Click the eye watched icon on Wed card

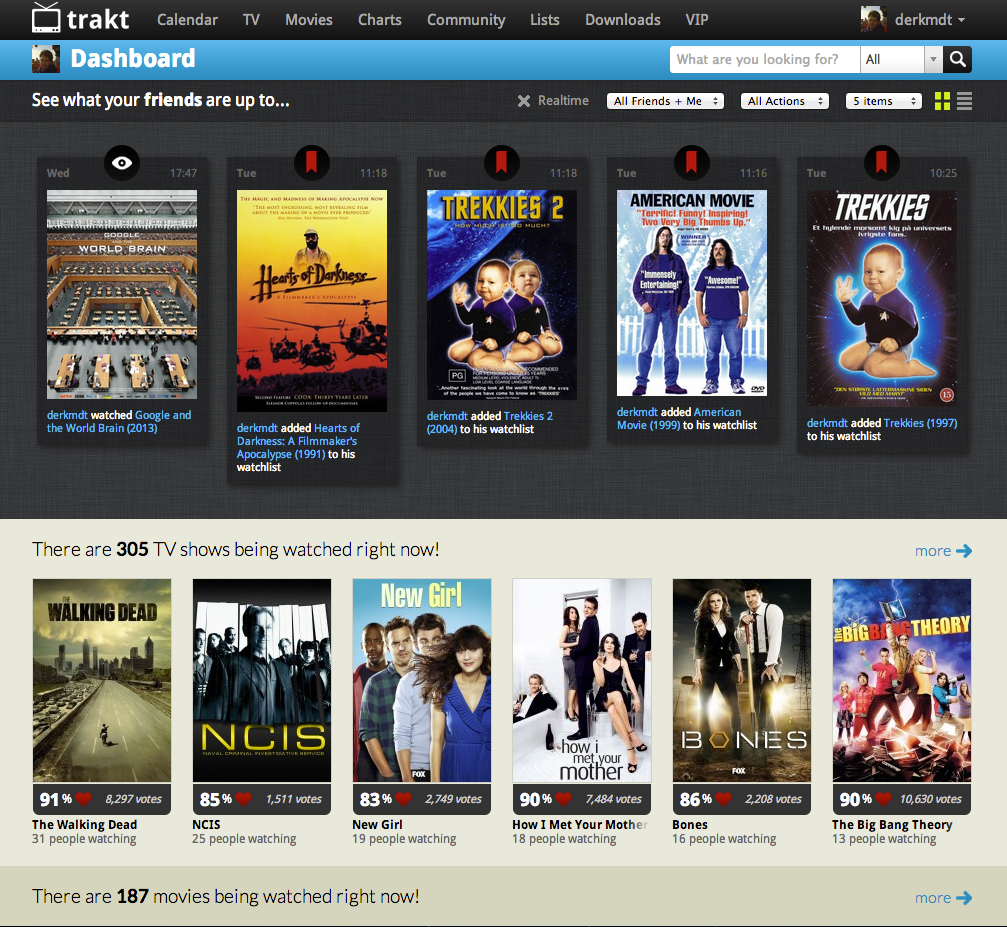[122, 163]
